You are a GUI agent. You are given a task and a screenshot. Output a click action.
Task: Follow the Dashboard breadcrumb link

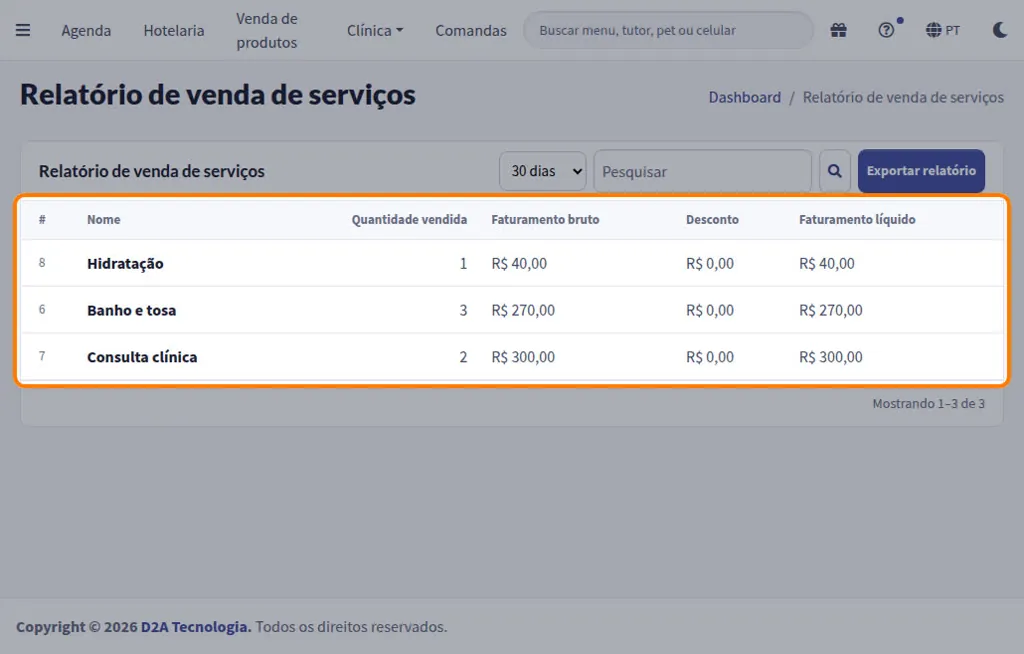[744, 97]
